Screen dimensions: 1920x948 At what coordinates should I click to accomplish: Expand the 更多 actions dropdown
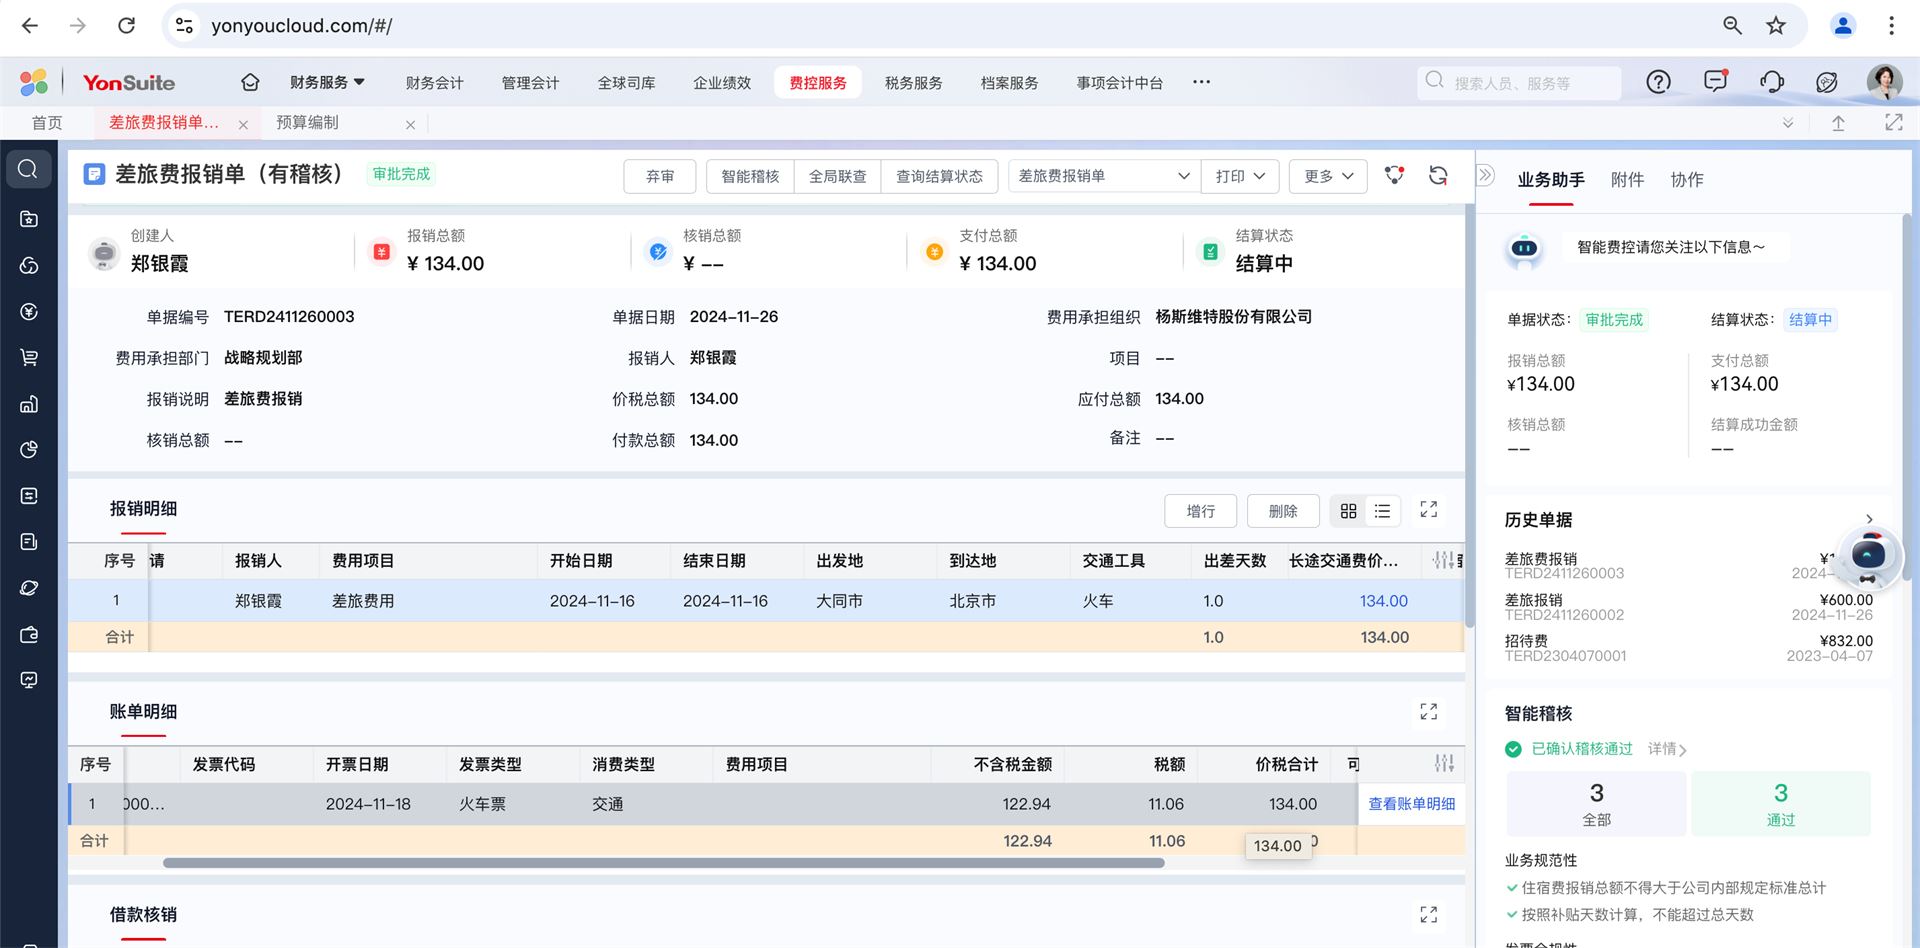[1327, 176]
